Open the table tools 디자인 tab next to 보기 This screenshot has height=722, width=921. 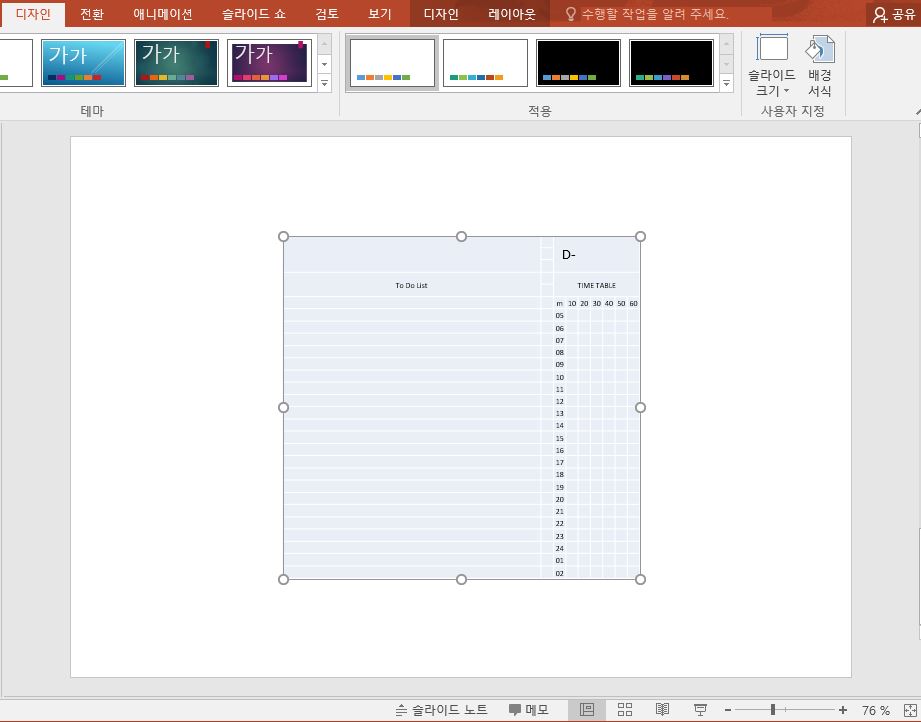441,14
